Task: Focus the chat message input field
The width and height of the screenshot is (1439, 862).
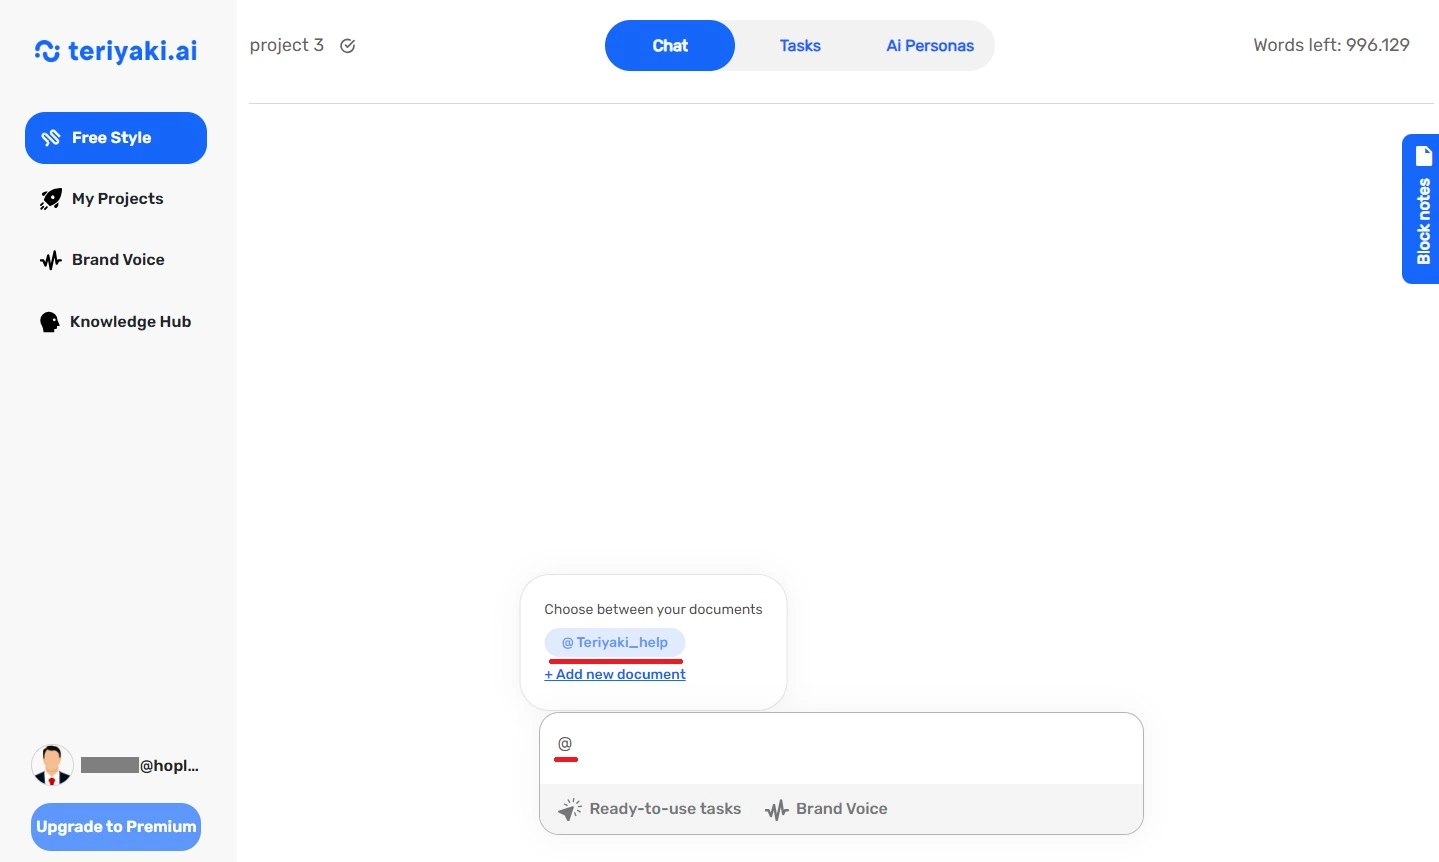Action: [841, 748]
